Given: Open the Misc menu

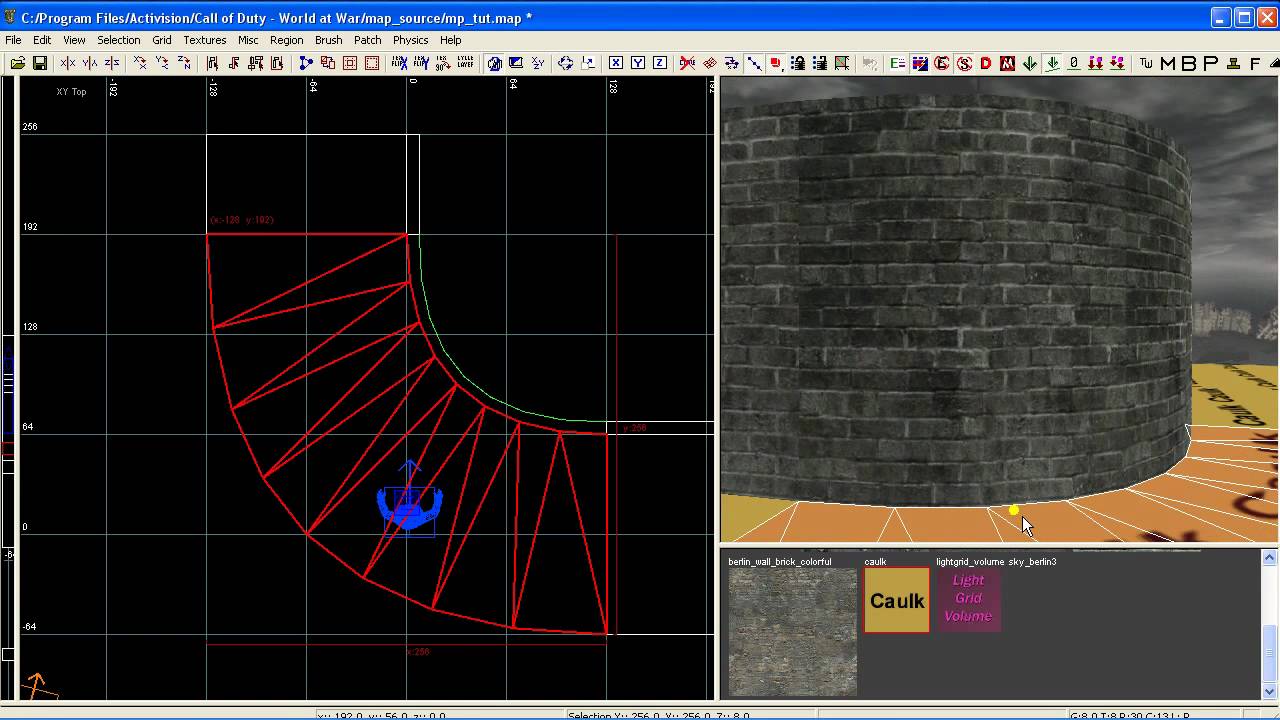Looking at the screenshot, I should (248, 40).
